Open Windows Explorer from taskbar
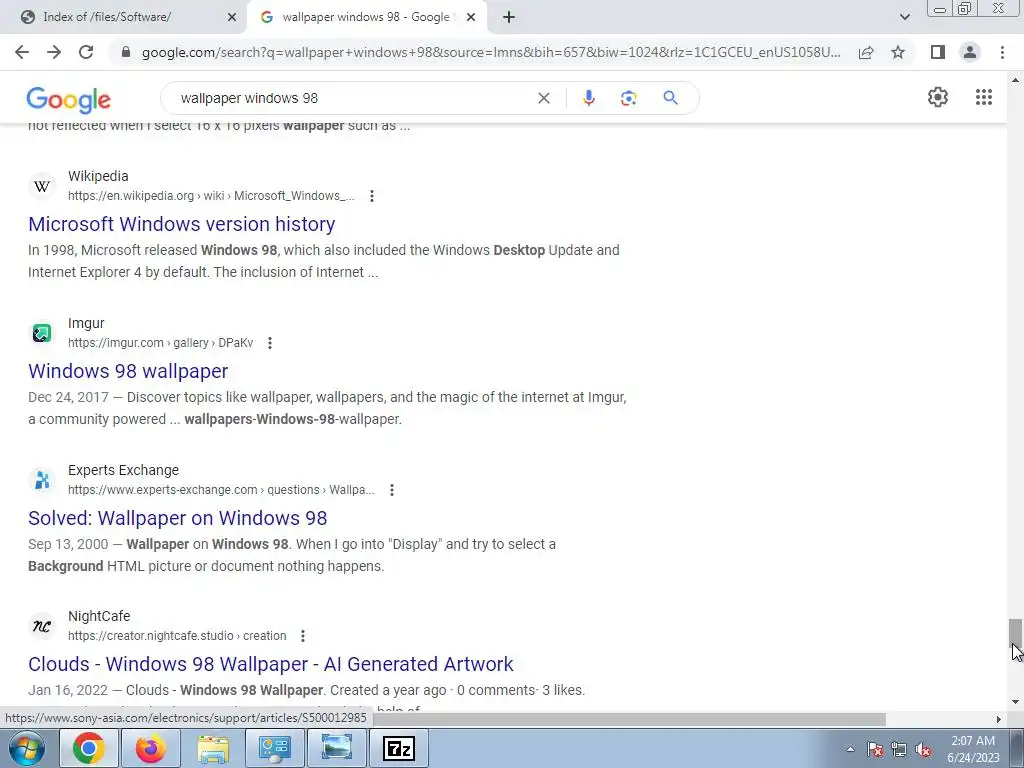The image size is (1024, 768). [213, 748]
